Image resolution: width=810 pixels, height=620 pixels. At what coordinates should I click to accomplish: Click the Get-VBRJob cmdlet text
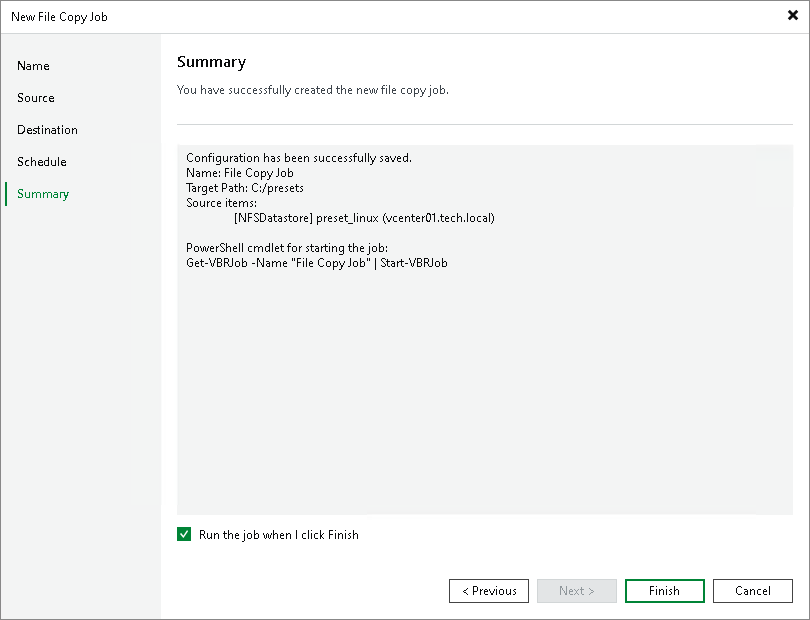pyautogui.click(x=317, y=262)
